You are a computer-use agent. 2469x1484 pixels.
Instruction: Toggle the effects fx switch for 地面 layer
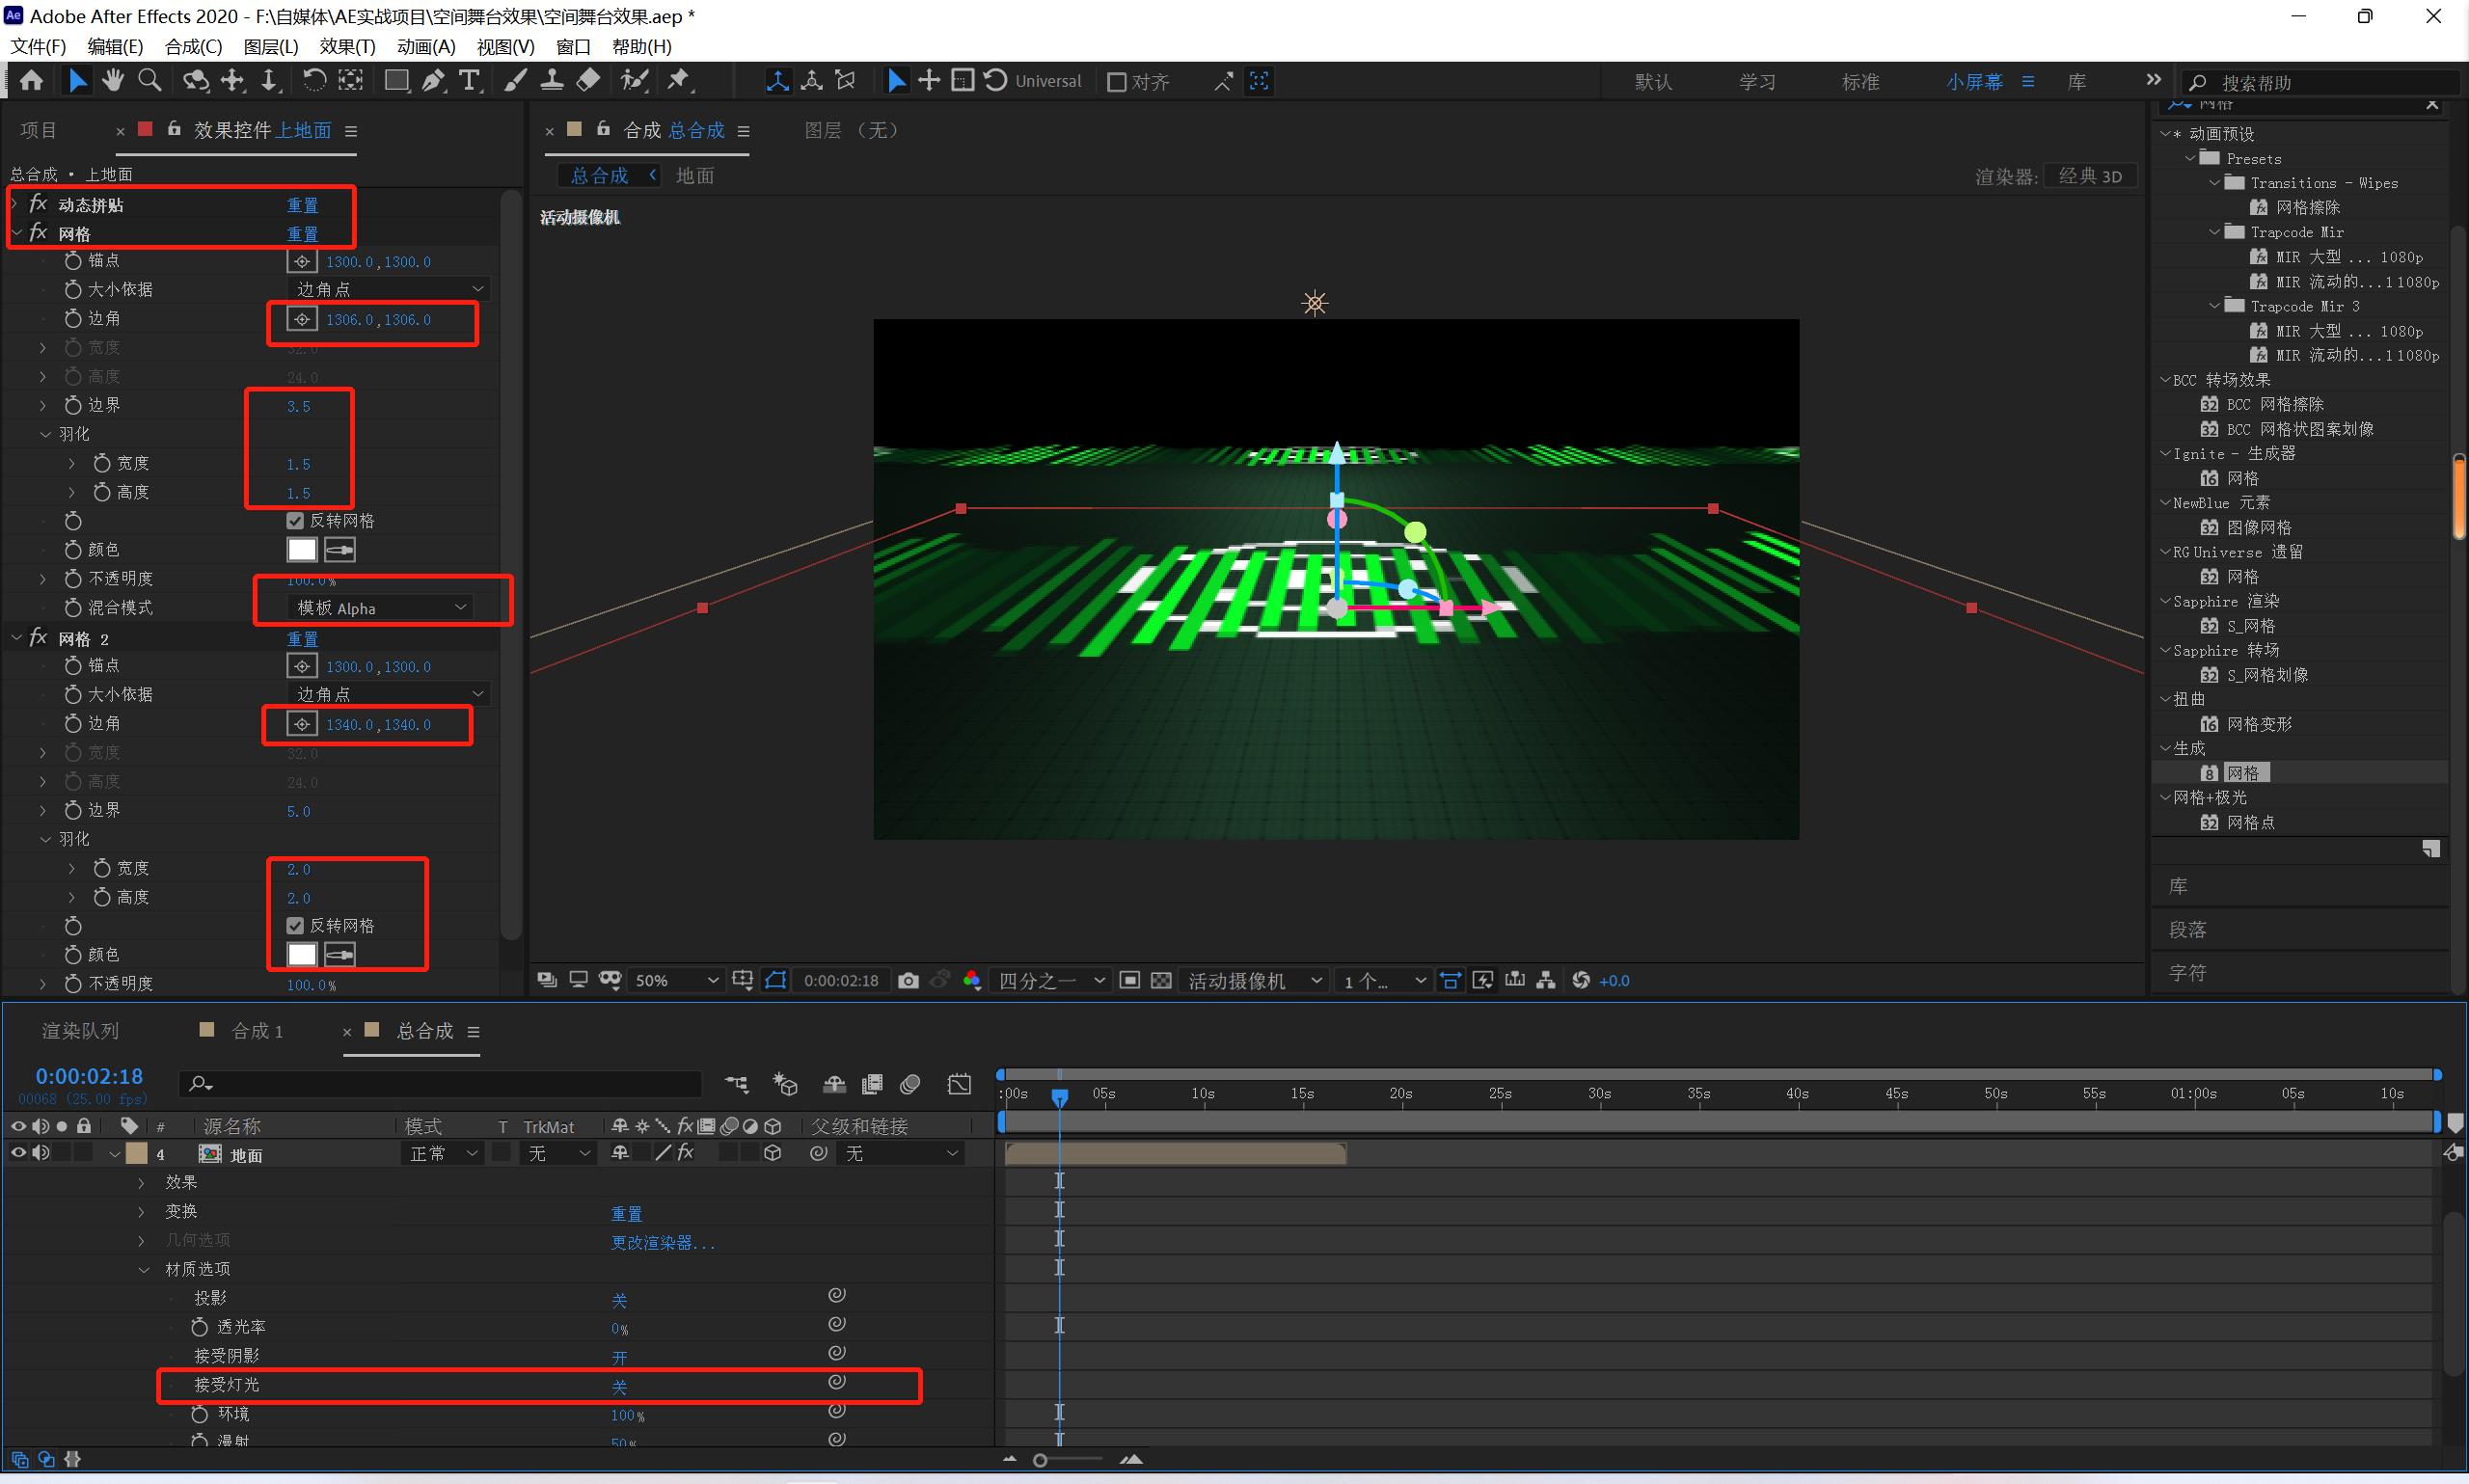point(686,1154)
